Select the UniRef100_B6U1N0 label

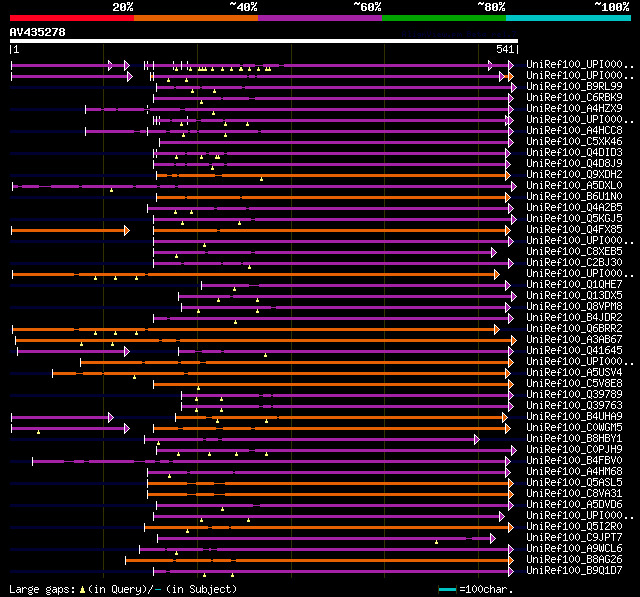point(574,197)
